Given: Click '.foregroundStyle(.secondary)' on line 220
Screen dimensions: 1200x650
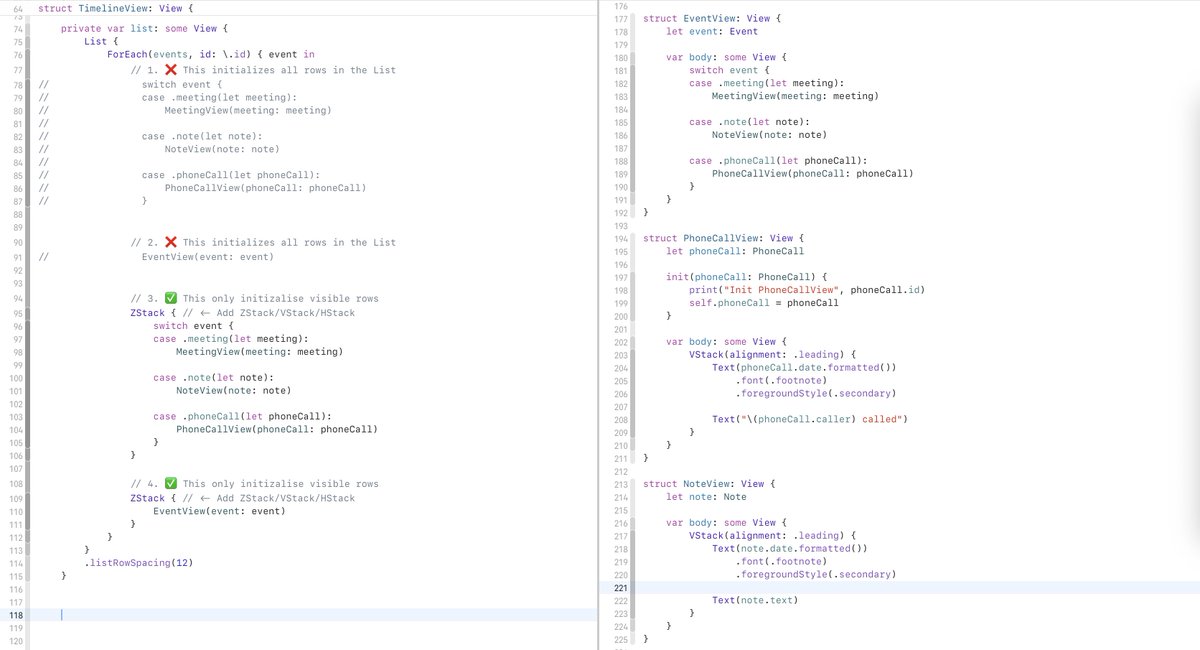Looking at the screenshot, I should (816, 575).
